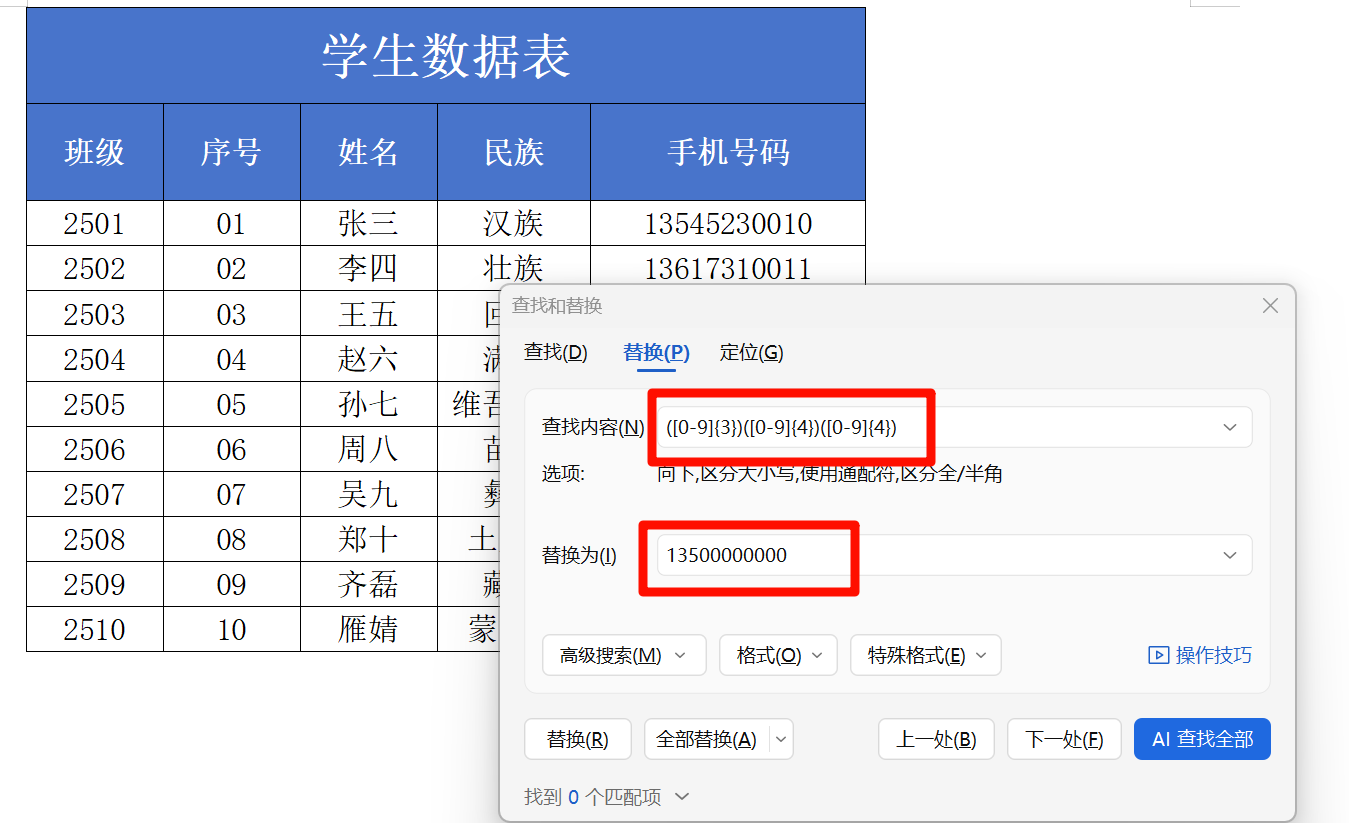Image resolution: width=1349 pixels, height=823 pixels.
Task: Open the 替换为 history dropdown
Action: click(1229, 555)
